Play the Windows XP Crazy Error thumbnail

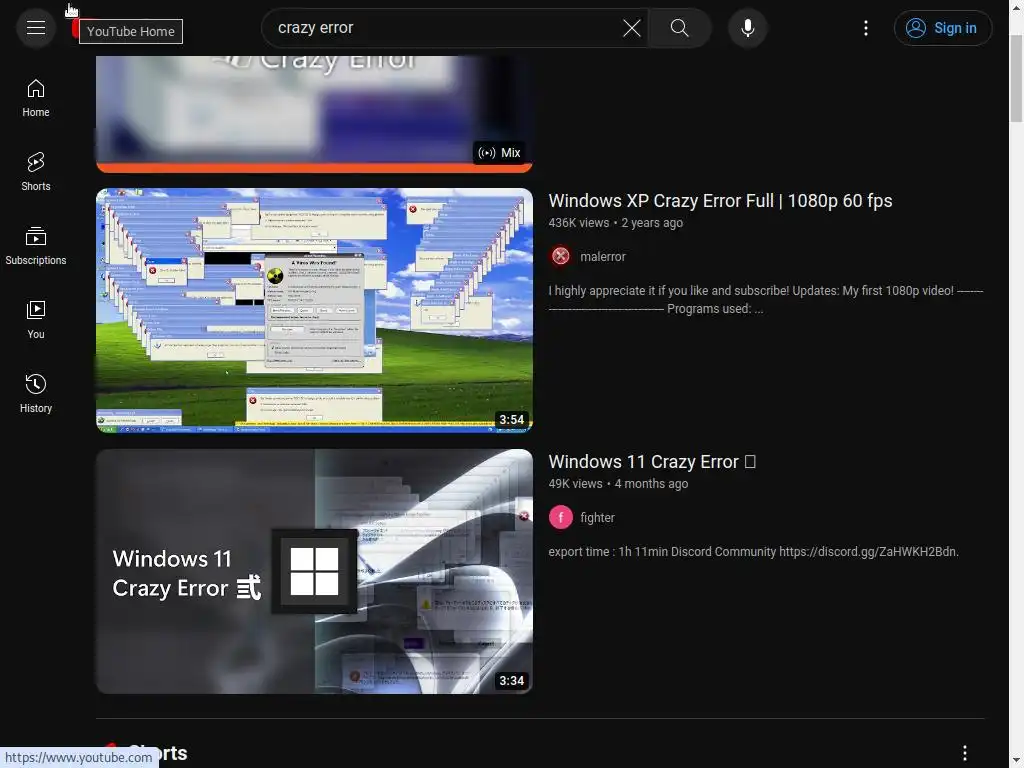click(x=314, y=310)
